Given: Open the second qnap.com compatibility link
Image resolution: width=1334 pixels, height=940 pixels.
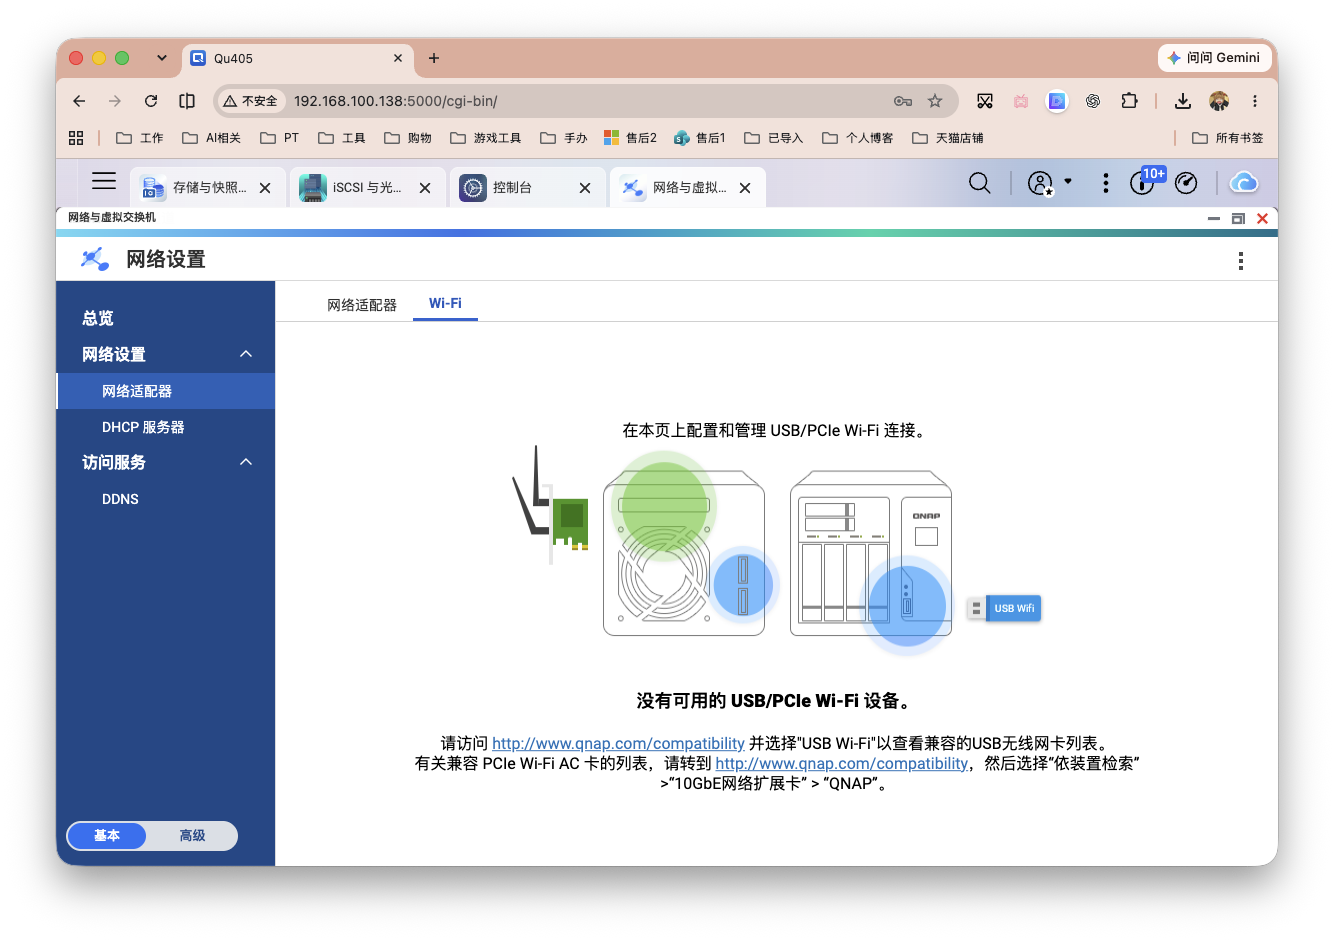Looking at the screenshot, I should coord(841,763).
